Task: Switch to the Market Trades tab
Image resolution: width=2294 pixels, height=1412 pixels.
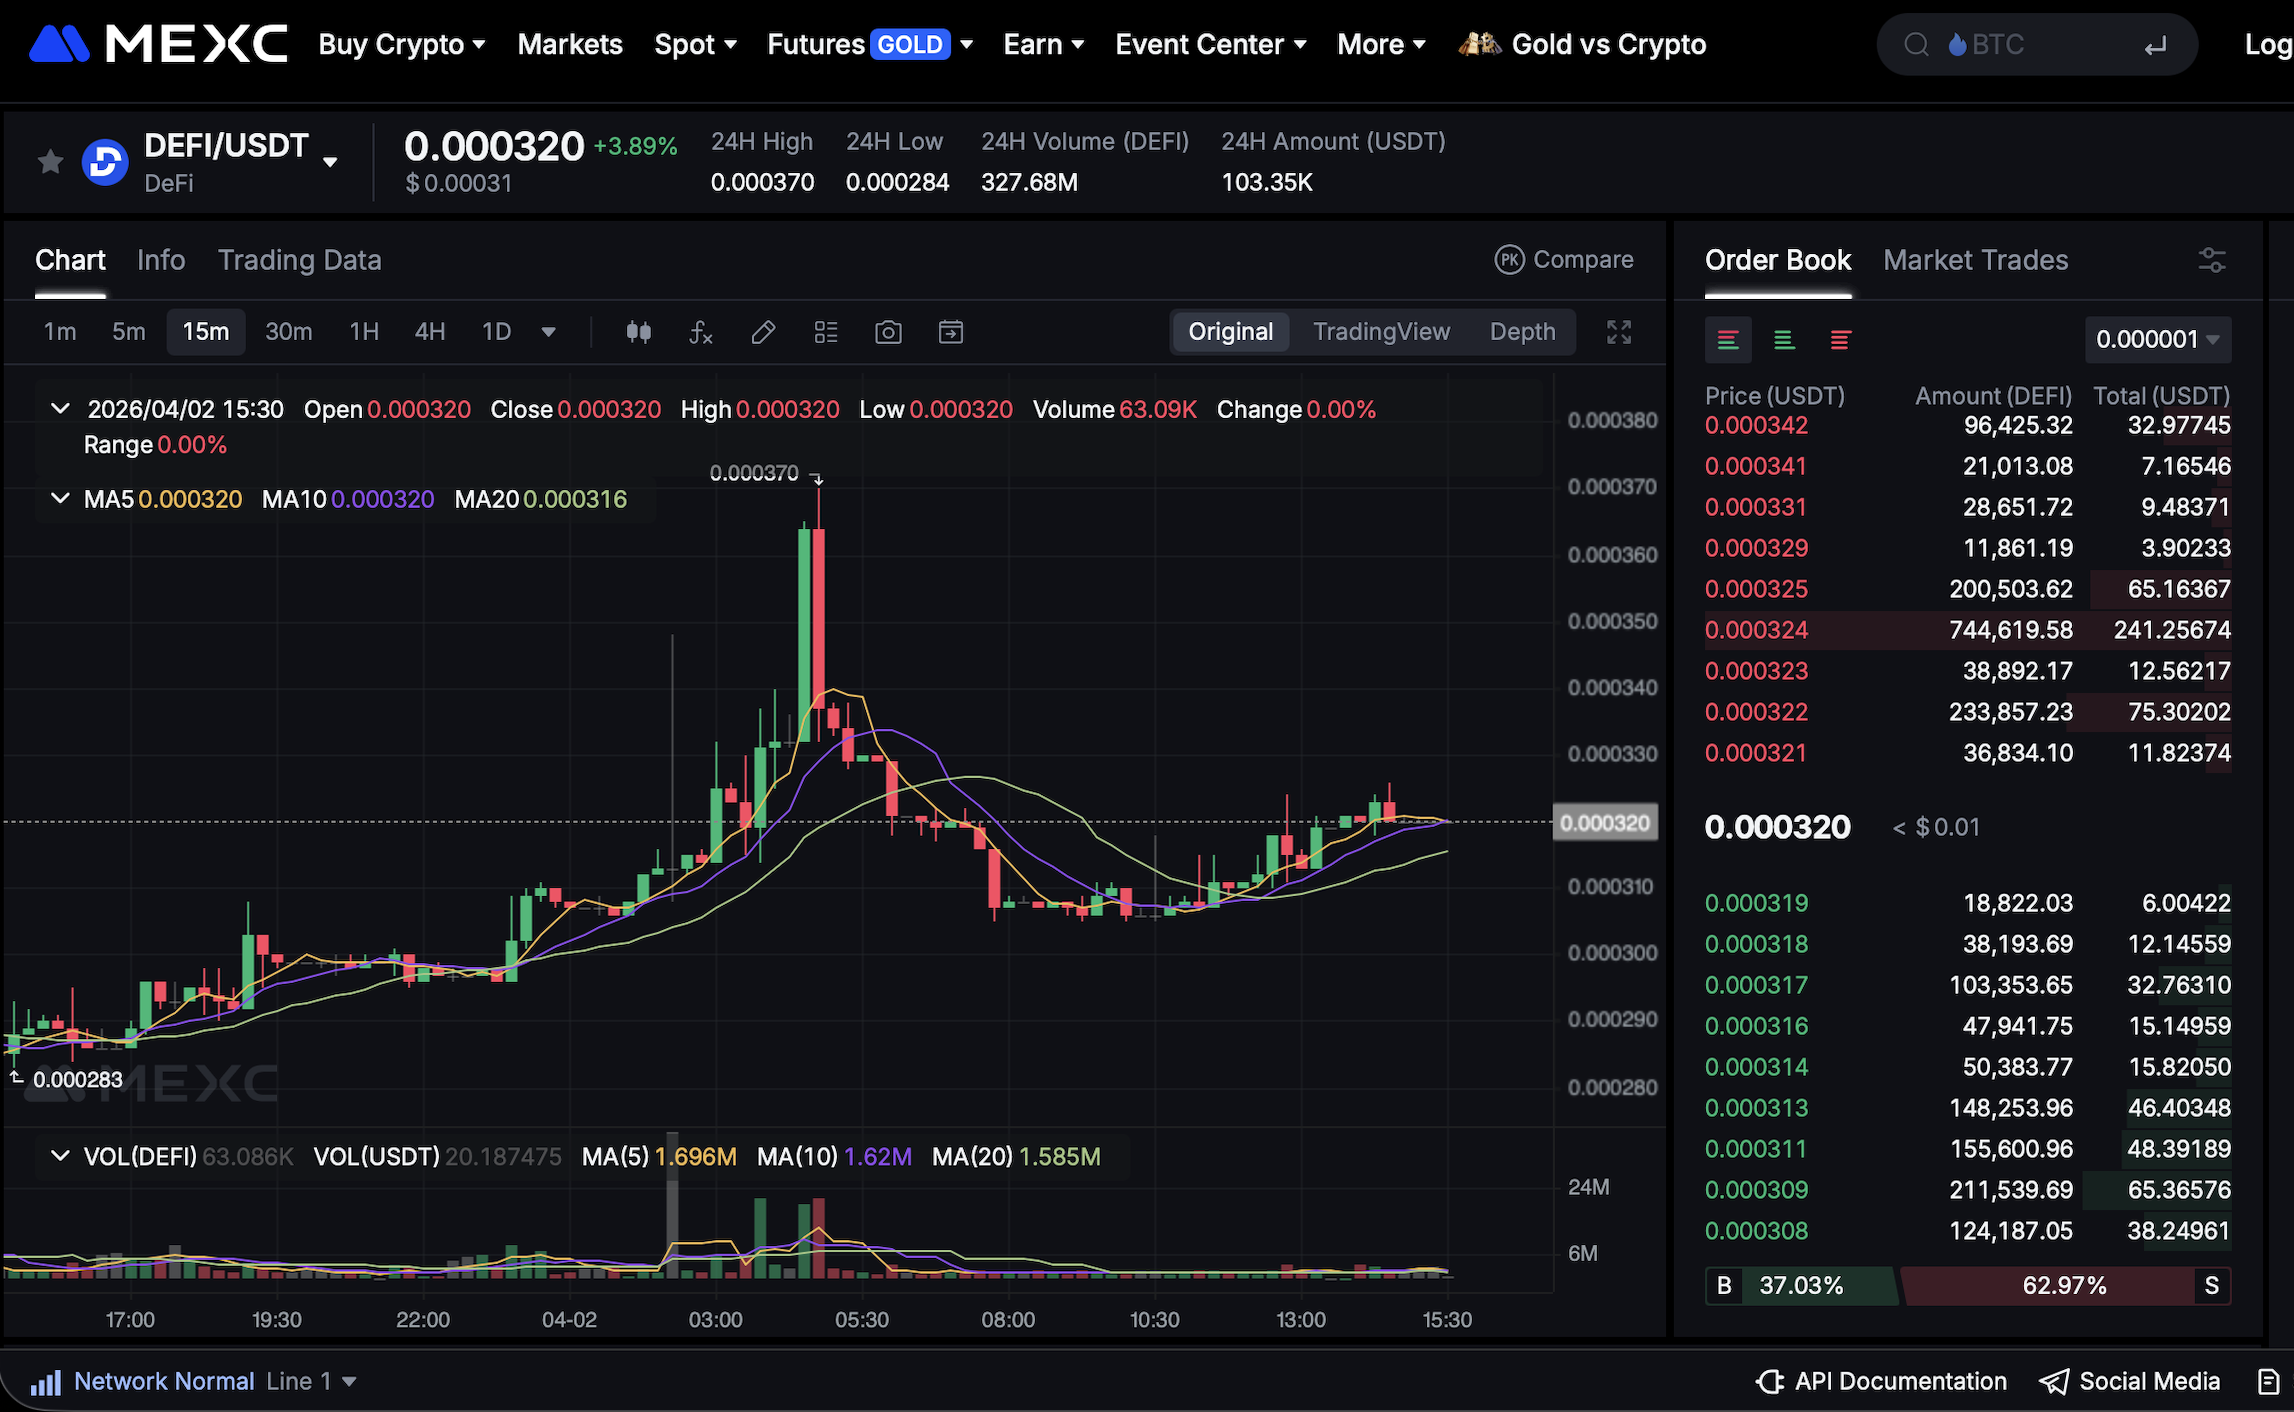Action: point(1976,260)
